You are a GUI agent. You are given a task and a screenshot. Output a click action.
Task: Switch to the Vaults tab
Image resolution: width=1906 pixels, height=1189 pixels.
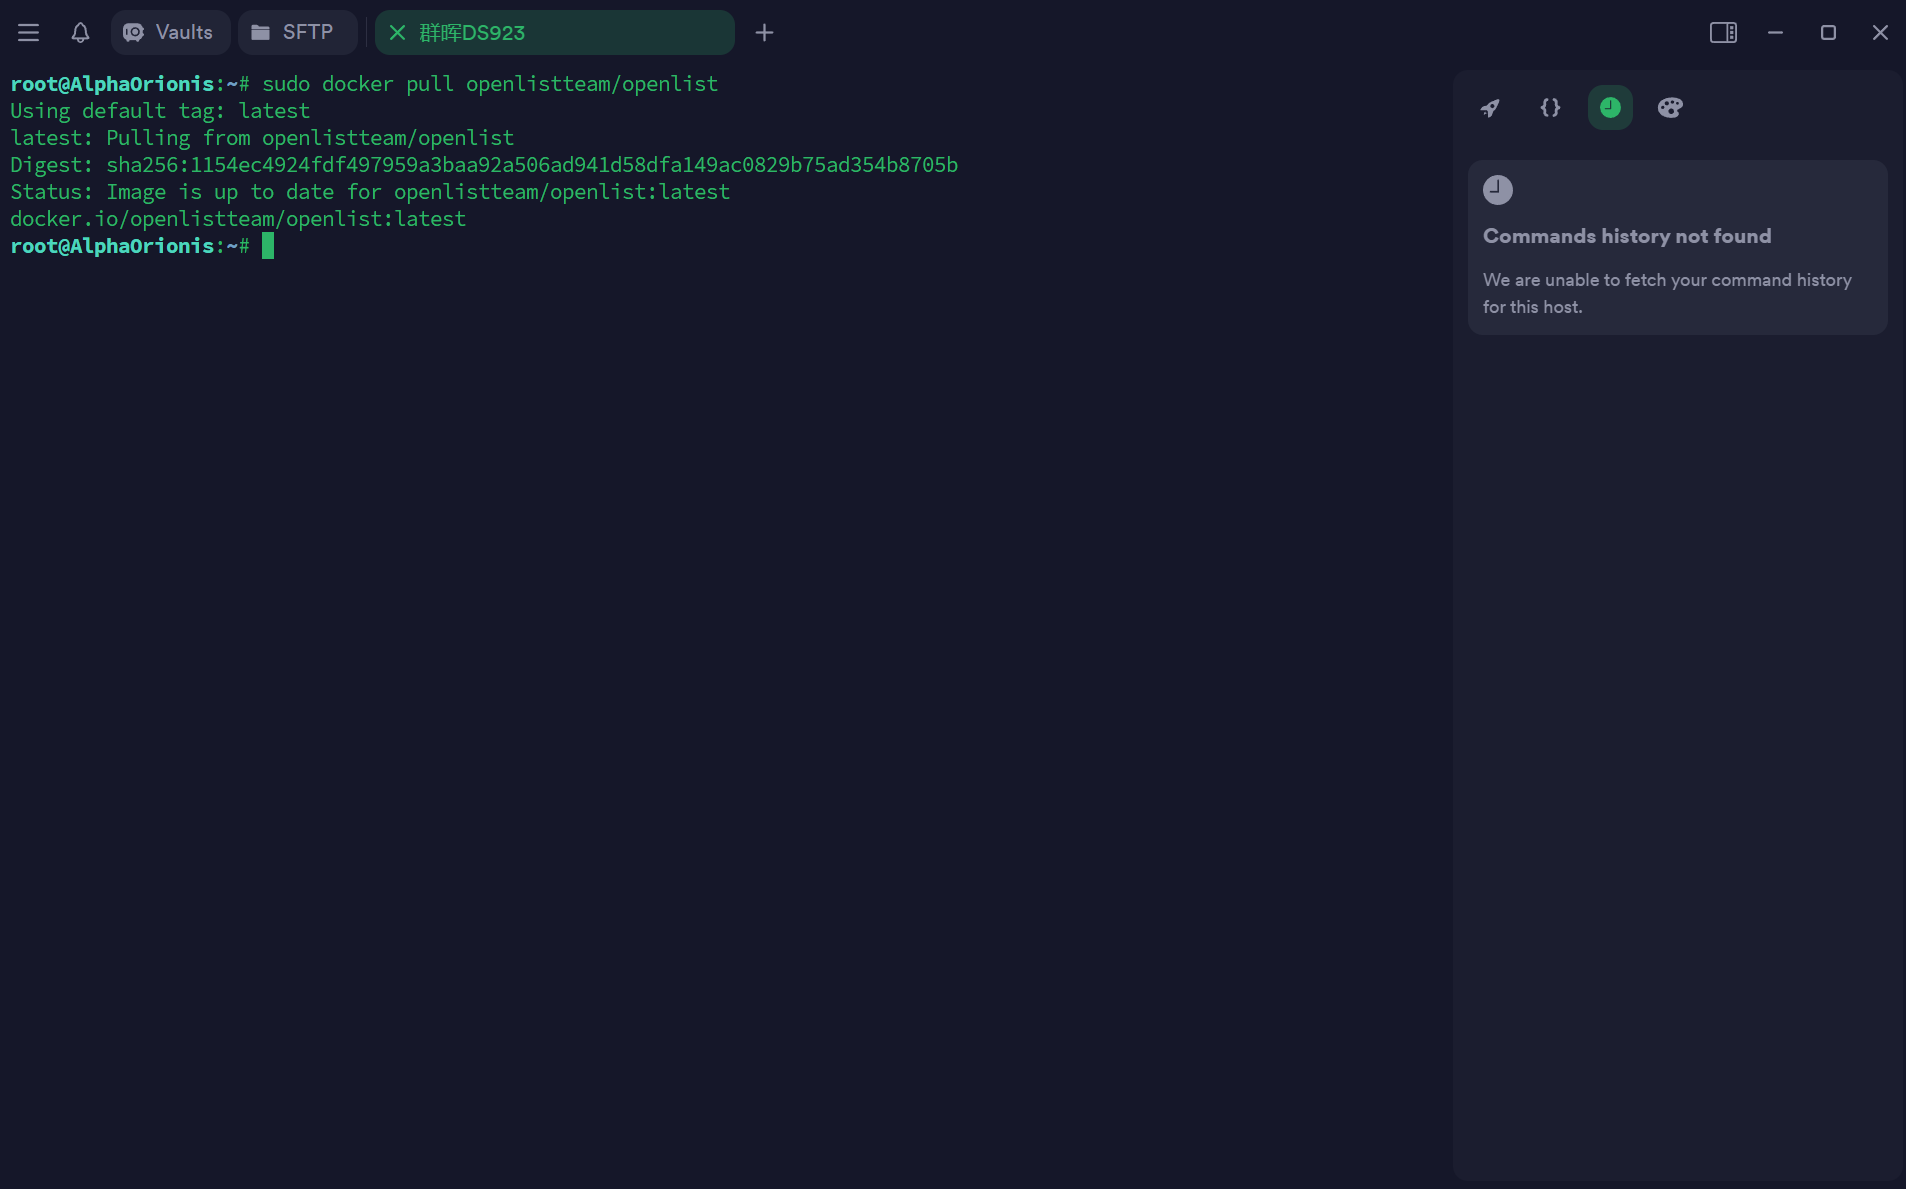coord(170,33)
